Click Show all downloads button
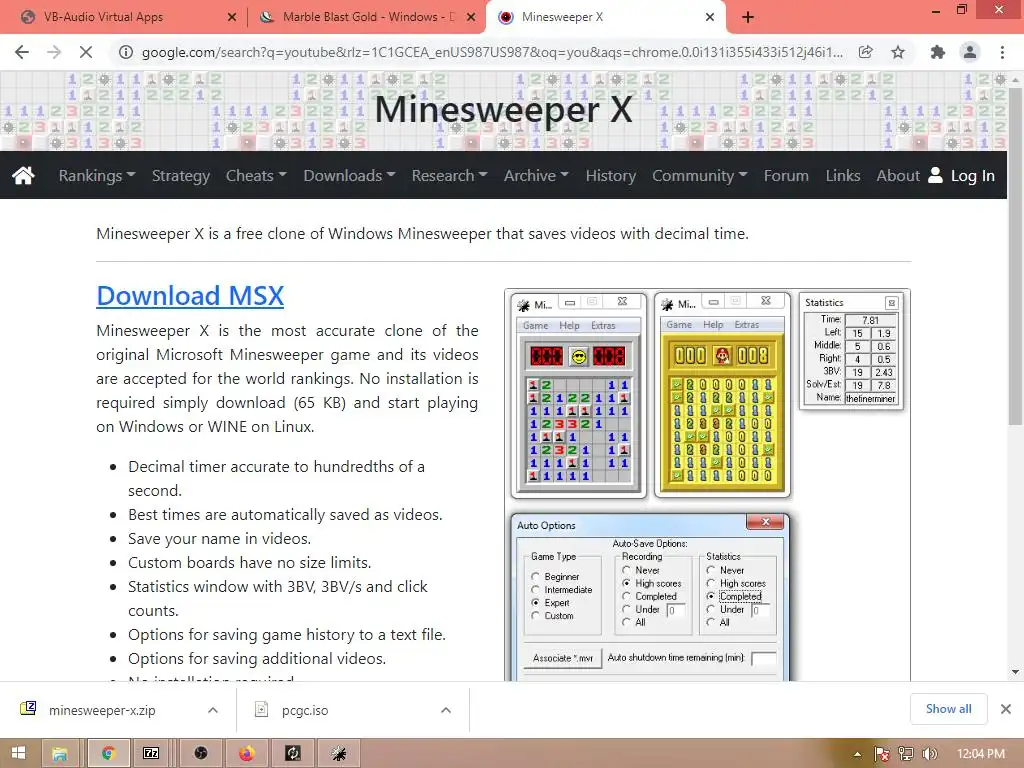Screen dimensions: 1024x768 (948, 709)
